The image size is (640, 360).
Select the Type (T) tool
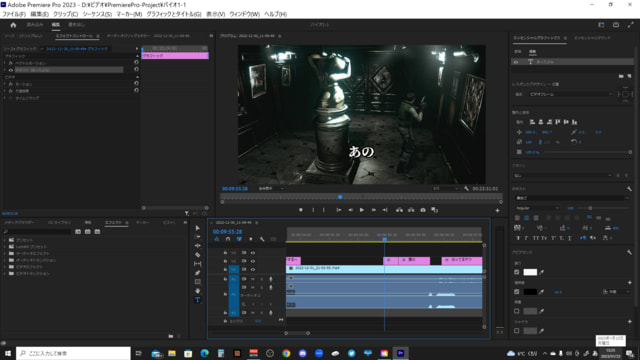[x=198, y=300]
